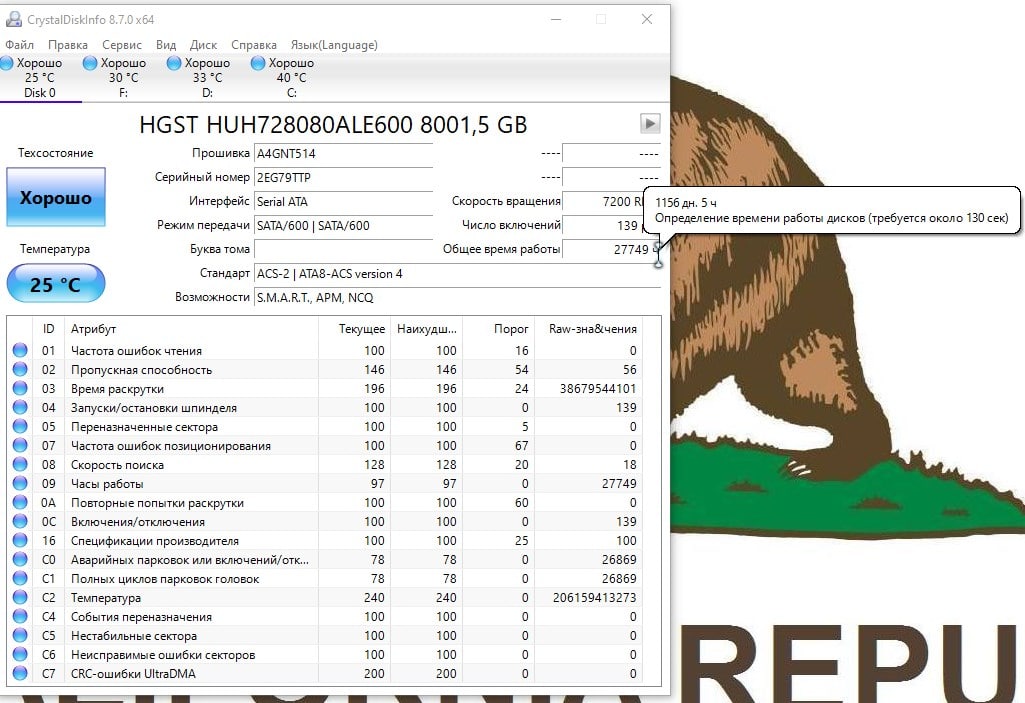This screenshot has height=703, width=1025.
Task: Click status orb for Часы работы
Action: 20,483
